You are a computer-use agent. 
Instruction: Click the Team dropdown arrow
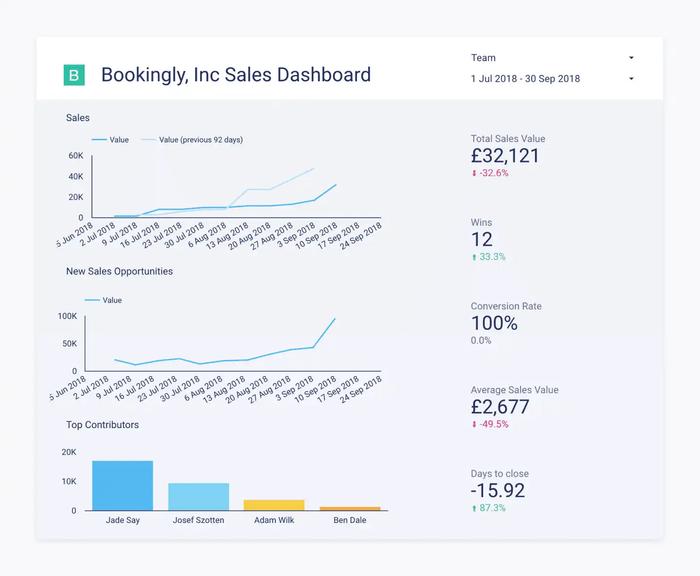tap(631, 58)
